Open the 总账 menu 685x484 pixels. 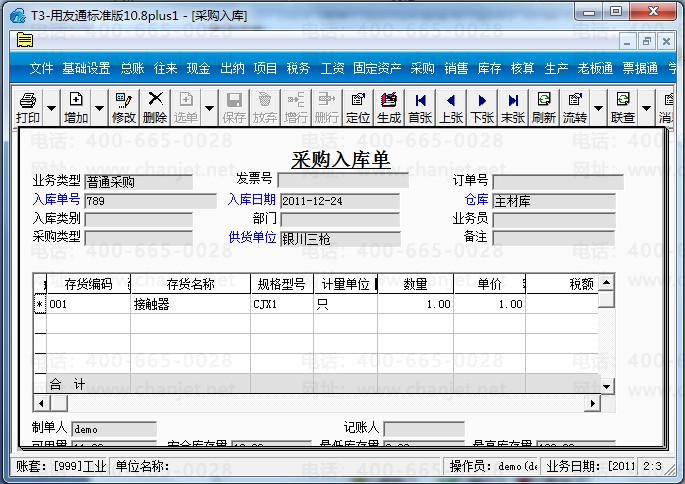click(132, 68)
